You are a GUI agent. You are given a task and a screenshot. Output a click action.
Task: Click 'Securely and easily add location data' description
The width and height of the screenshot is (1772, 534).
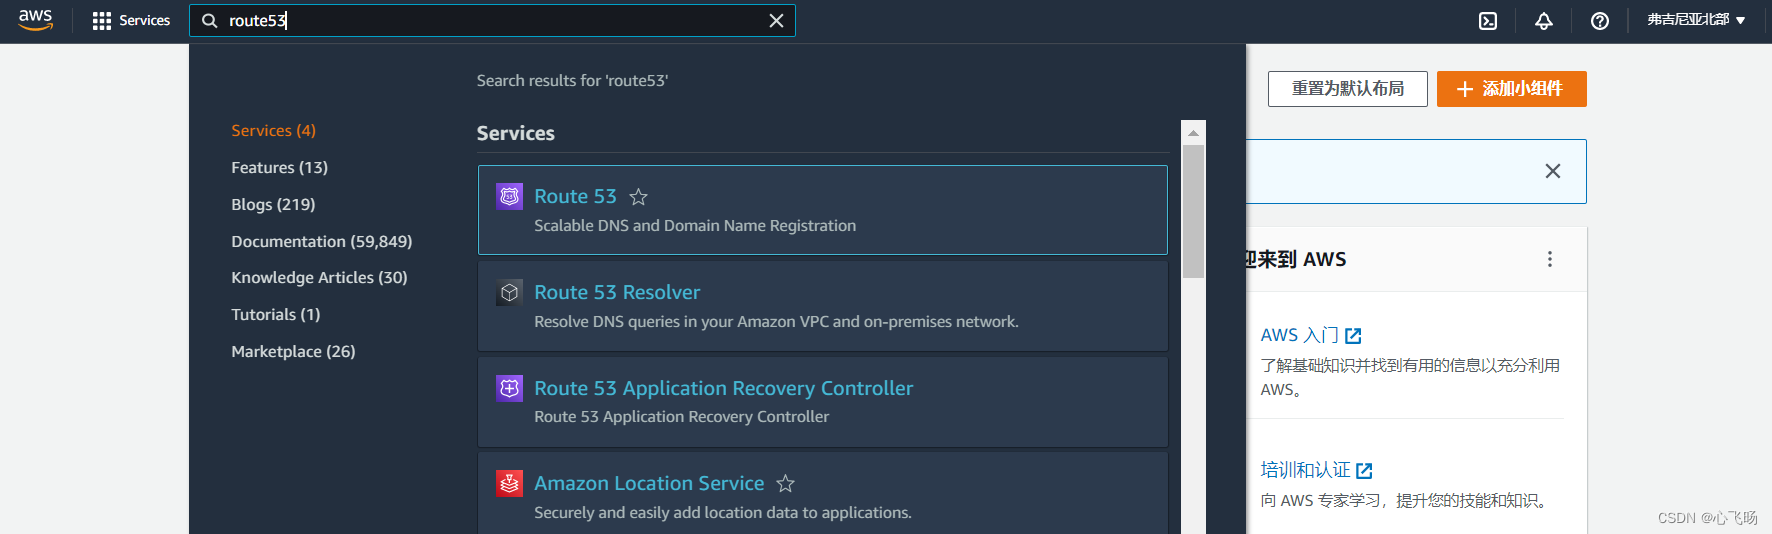(722, 513)
